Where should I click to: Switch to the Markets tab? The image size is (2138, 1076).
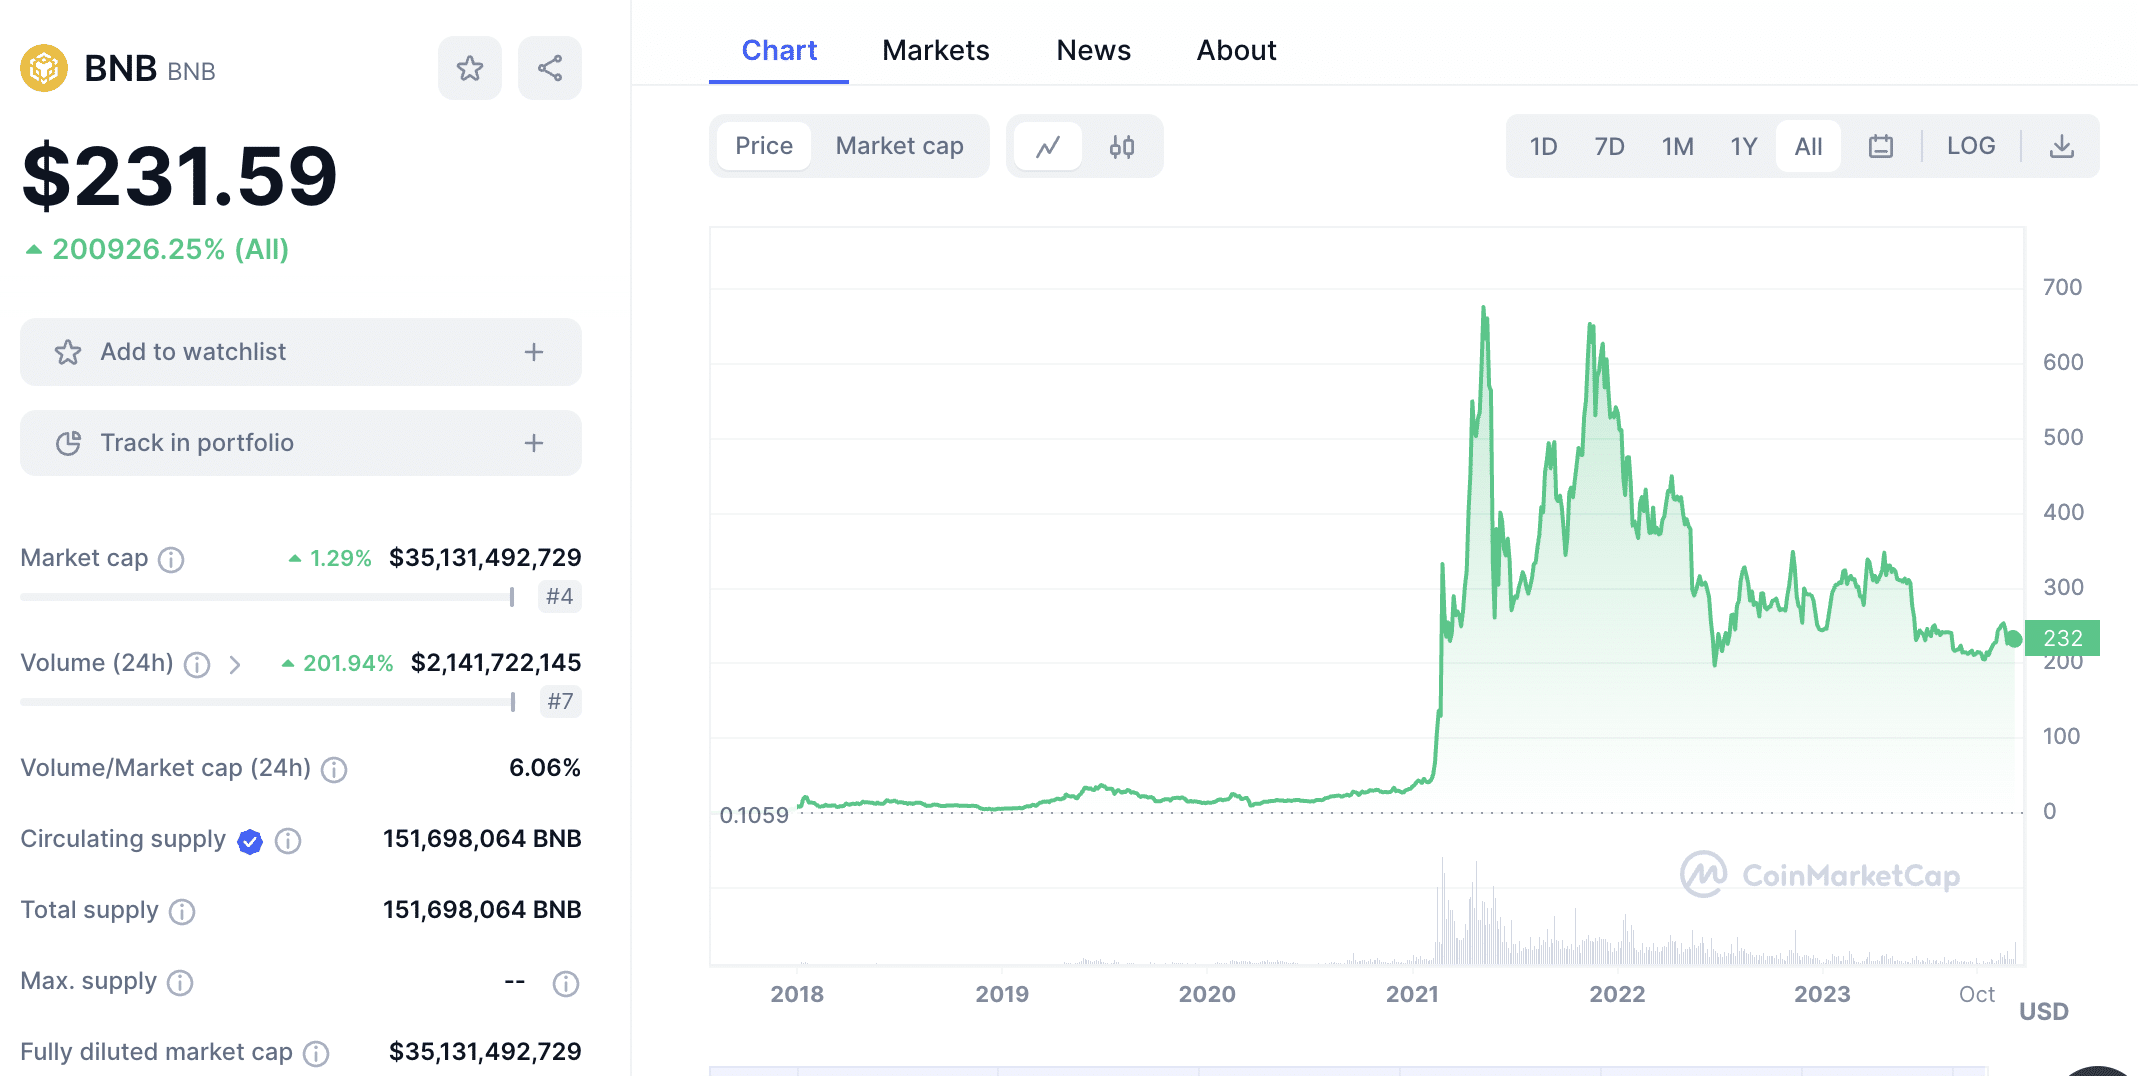point(935,50)
